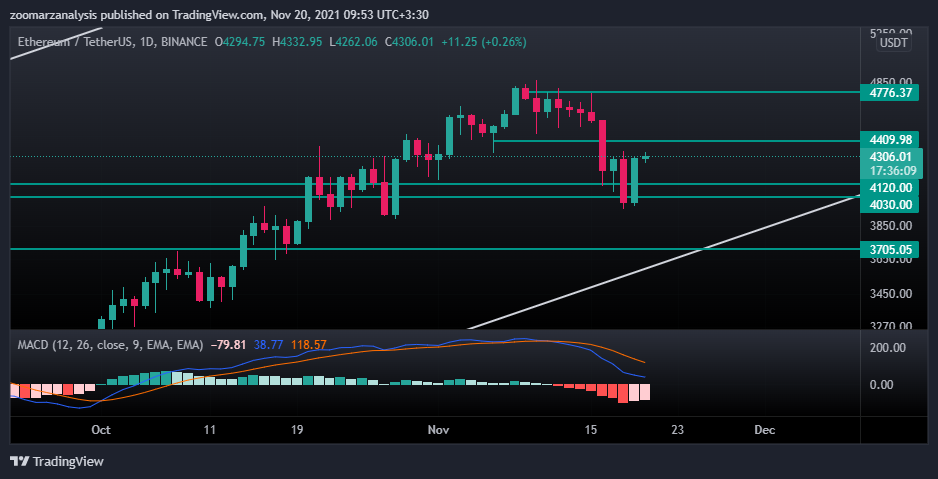Click the MACD indicator legend
The height and width of the screenshot is (479, 938).
click(x=111, y=345)
